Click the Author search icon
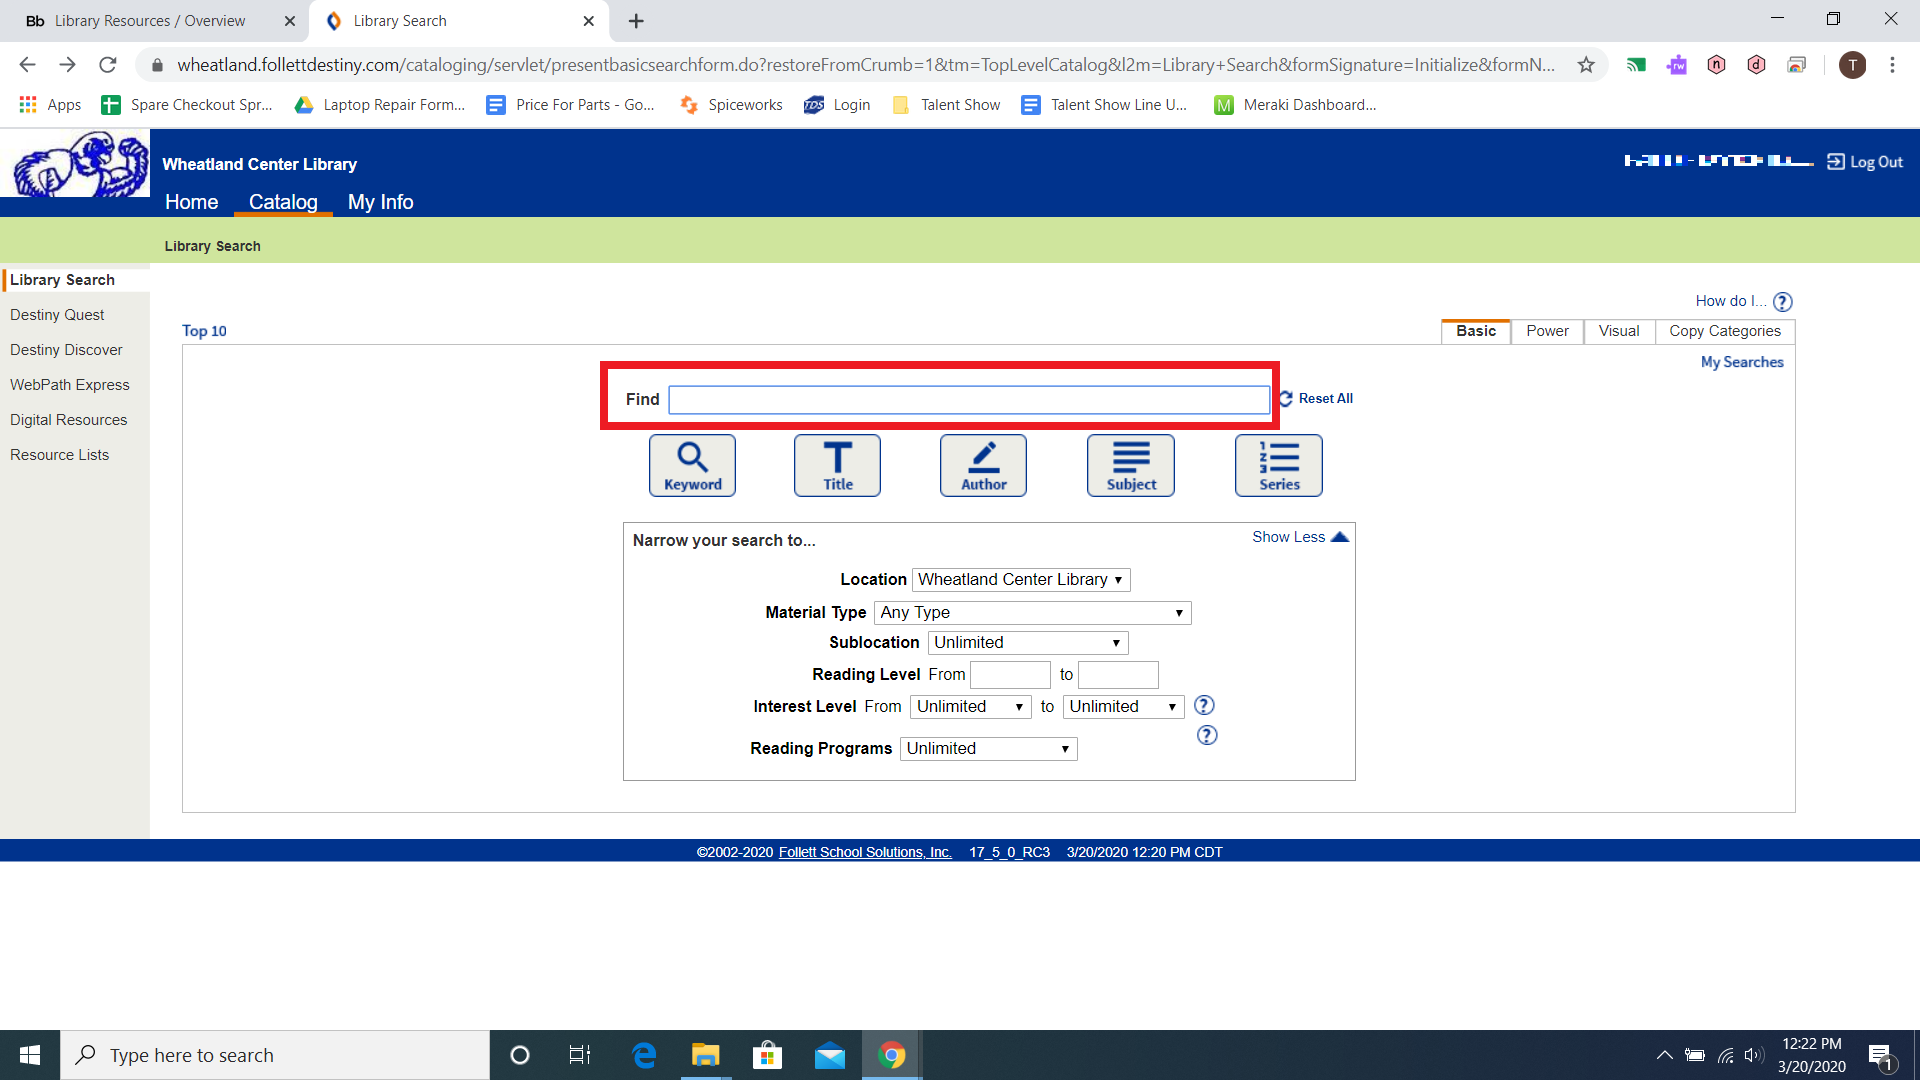The image size is (1920, 1080). (983, 465)
